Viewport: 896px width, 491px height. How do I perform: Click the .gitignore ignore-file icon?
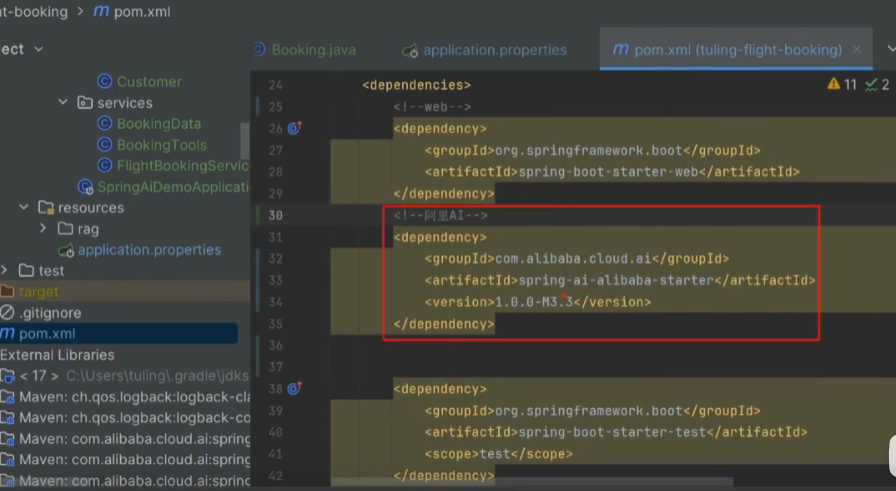point(7,312)
